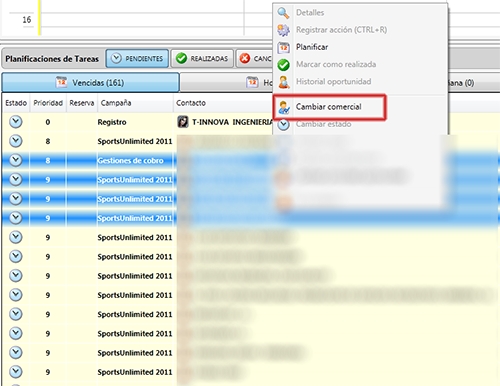Open the Vencidas (161) tab
Screen dimensions: 500x386
tap(90, 82)
